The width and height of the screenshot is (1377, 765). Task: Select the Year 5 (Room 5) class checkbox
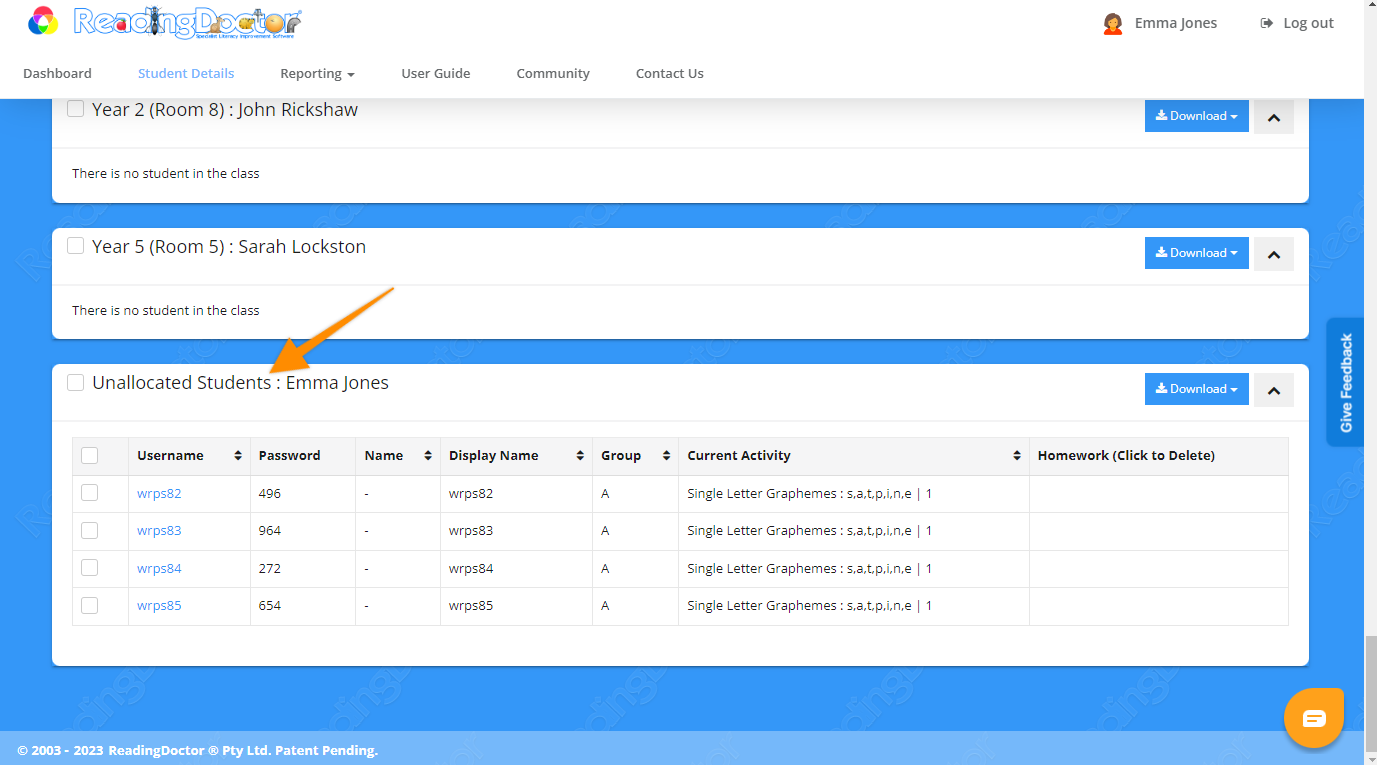tap(75, 246)
